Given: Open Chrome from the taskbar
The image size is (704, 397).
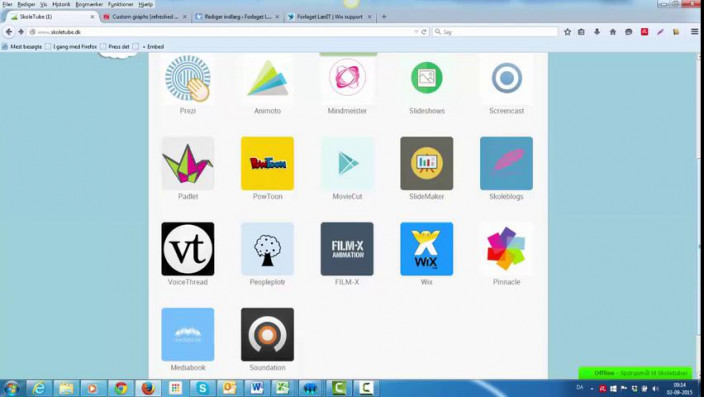Looking at the screenshot, I should [120, 388].
